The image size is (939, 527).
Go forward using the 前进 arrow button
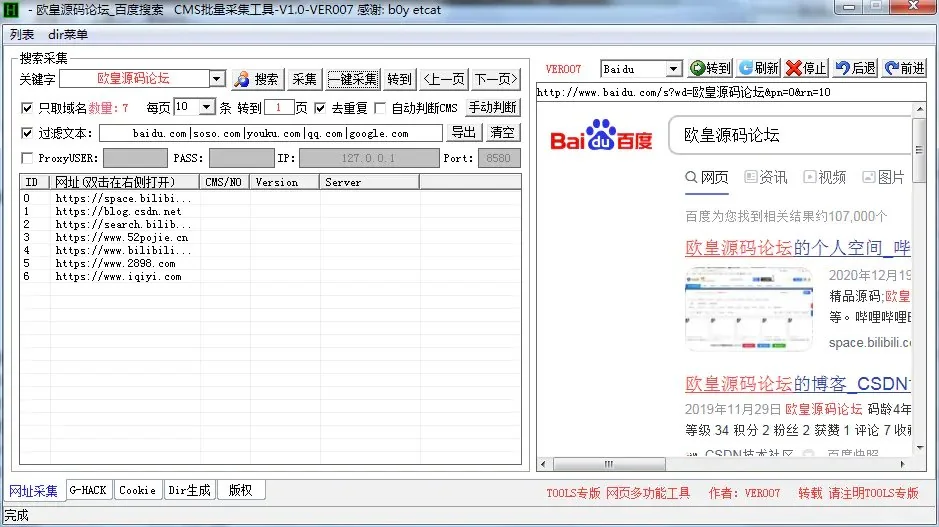(x=903, y=68)
